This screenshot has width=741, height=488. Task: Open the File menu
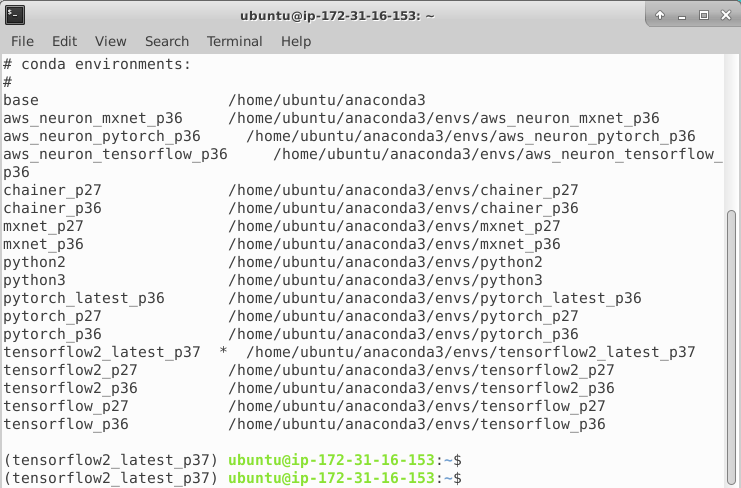[22, 41]
